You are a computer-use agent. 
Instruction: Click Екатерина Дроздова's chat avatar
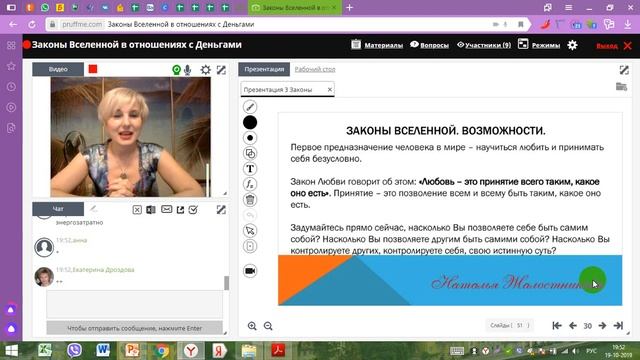(x=44, y=277)
